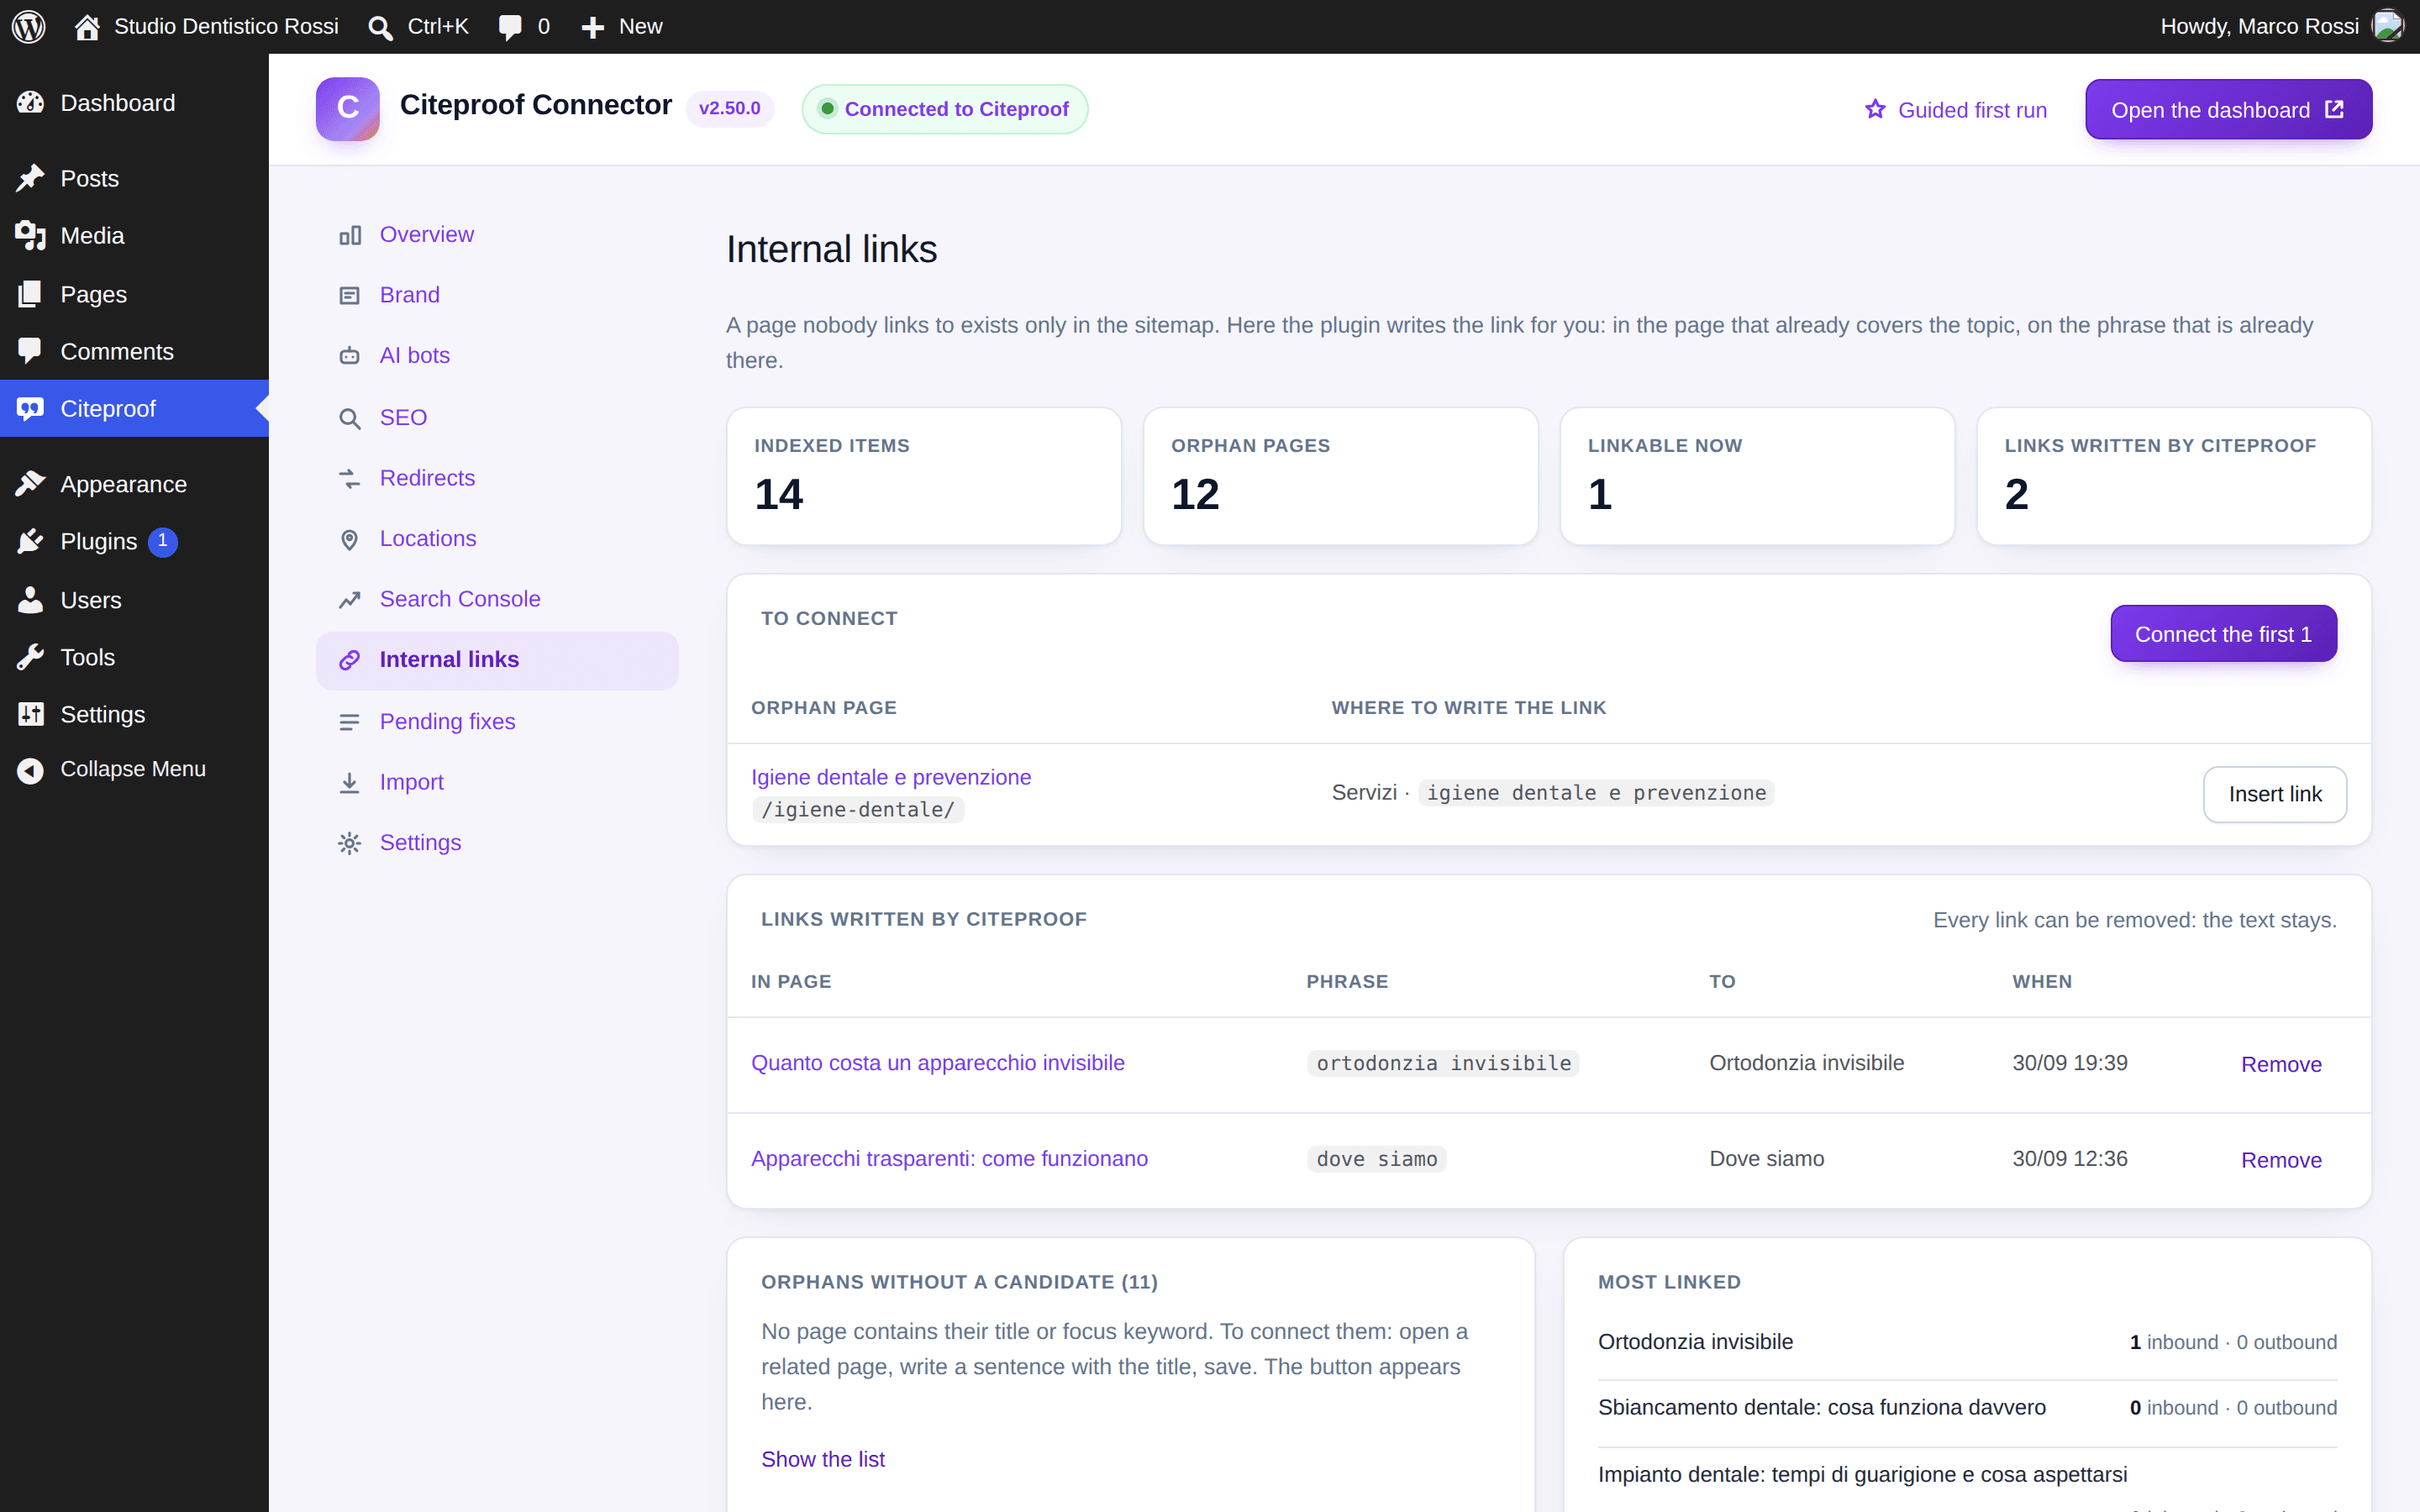The height and width of the screenshot is (1512, 2420).
Task: Select the Internal links tab
Action: click(497, 660)
